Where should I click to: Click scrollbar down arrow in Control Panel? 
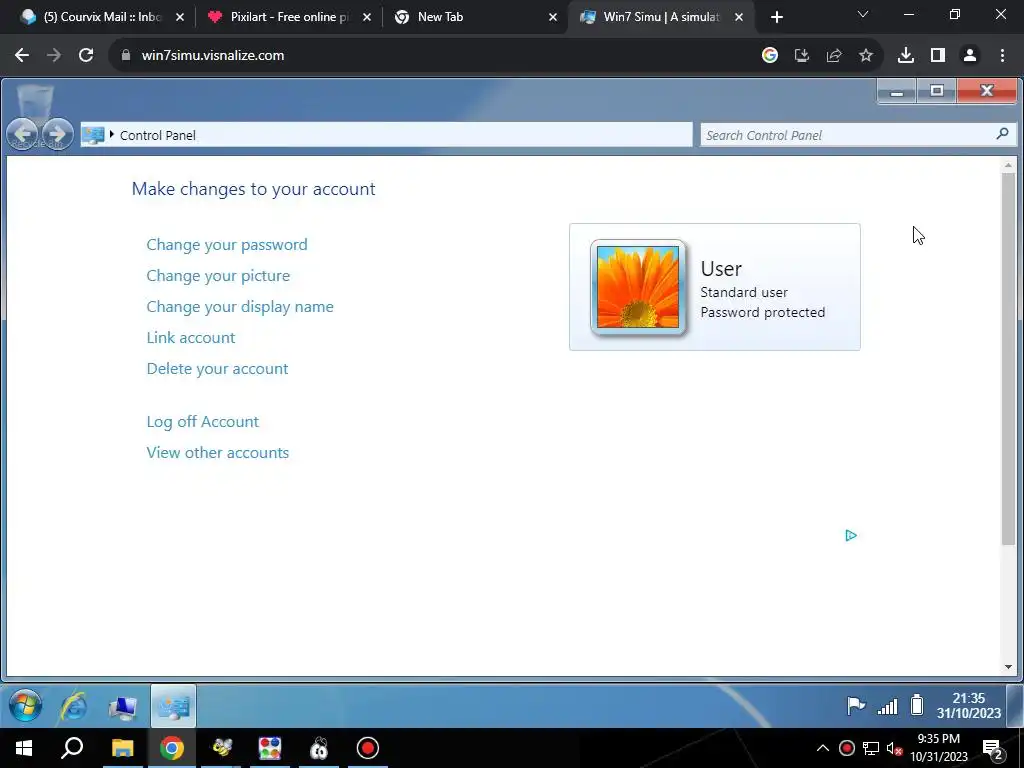coord(1008,667)
